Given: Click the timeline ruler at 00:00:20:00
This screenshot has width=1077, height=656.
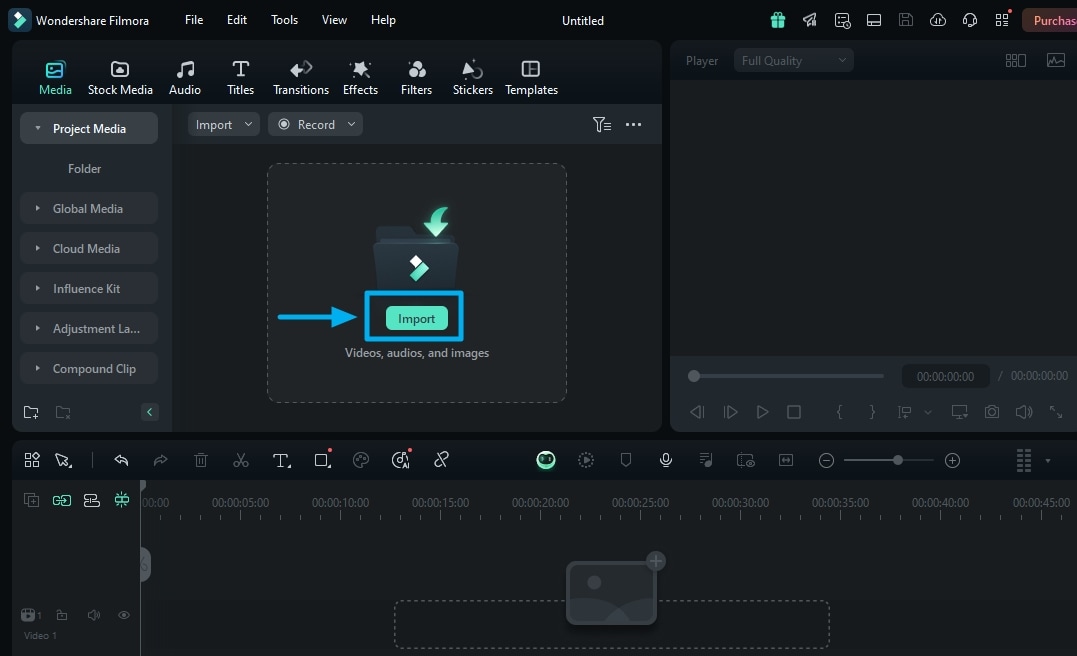Looking at the screenshot, I should tap(540, 504).
